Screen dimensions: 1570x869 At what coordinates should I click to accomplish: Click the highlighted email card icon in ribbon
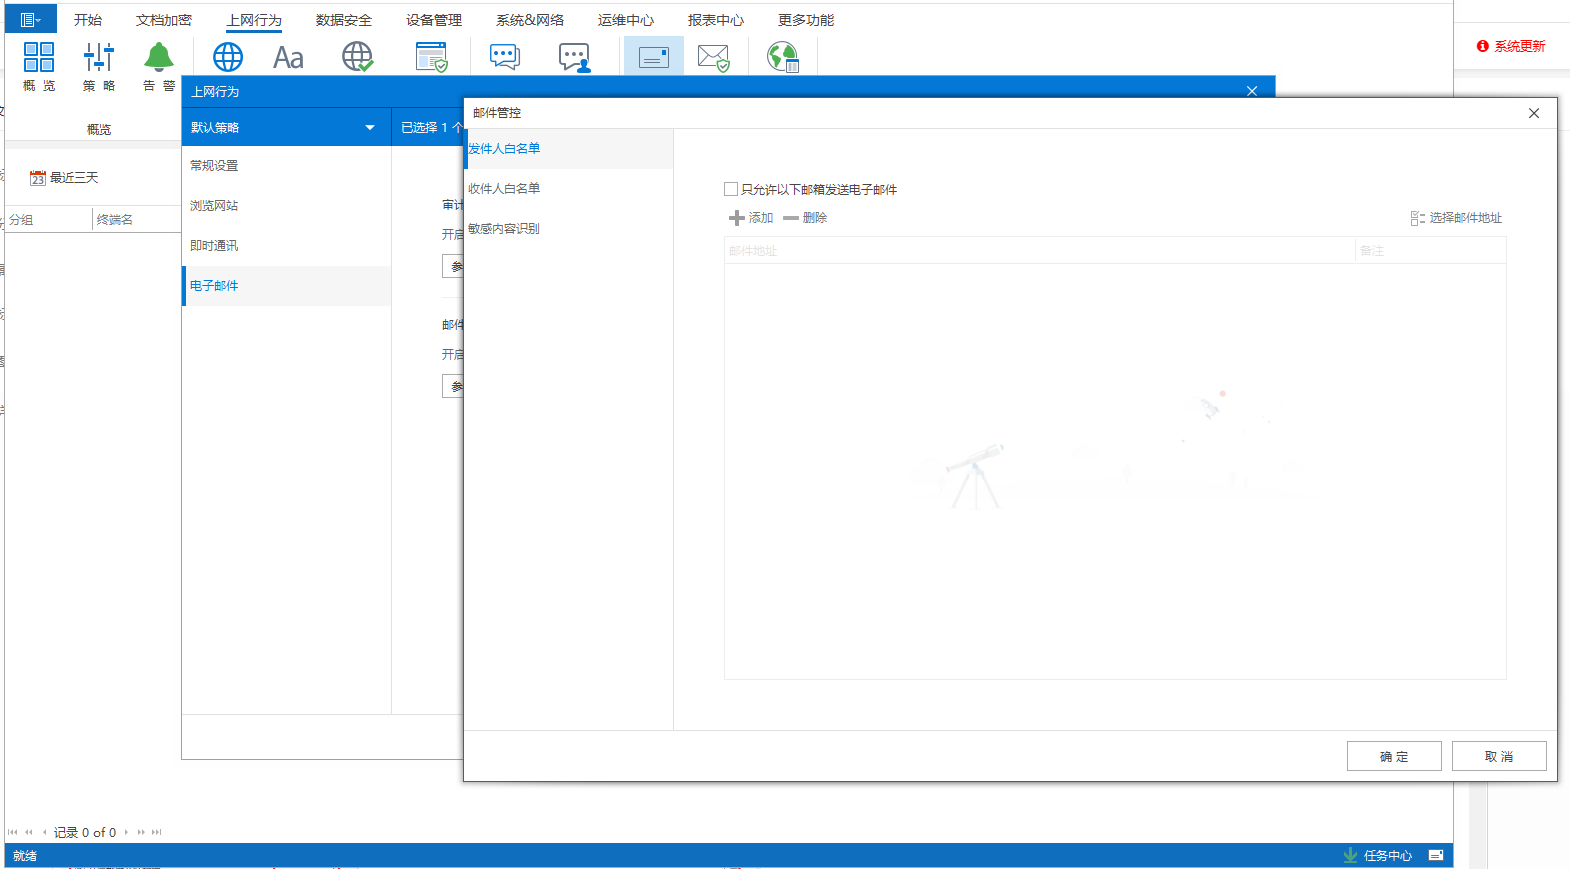[654, 57]
